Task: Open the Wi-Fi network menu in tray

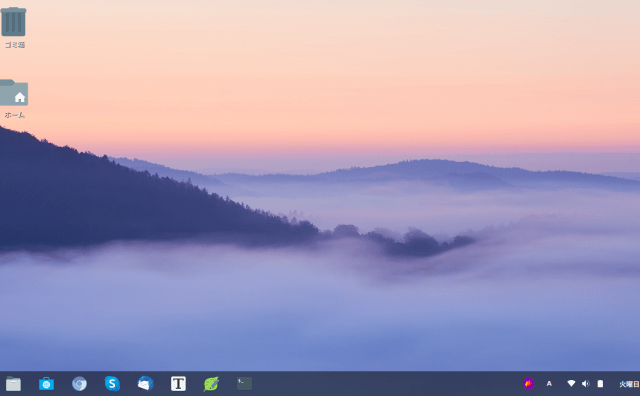Action: [571, 384]
